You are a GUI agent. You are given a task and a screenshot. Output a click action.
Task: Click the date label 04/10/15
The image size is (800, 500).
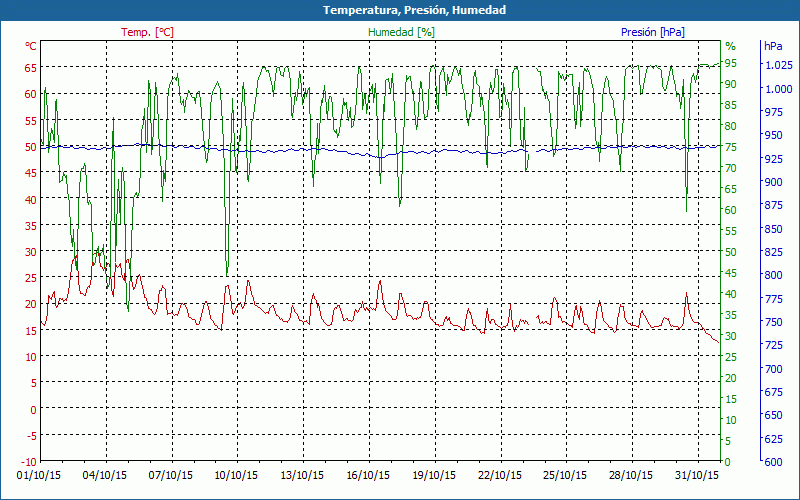coord(105,475)
